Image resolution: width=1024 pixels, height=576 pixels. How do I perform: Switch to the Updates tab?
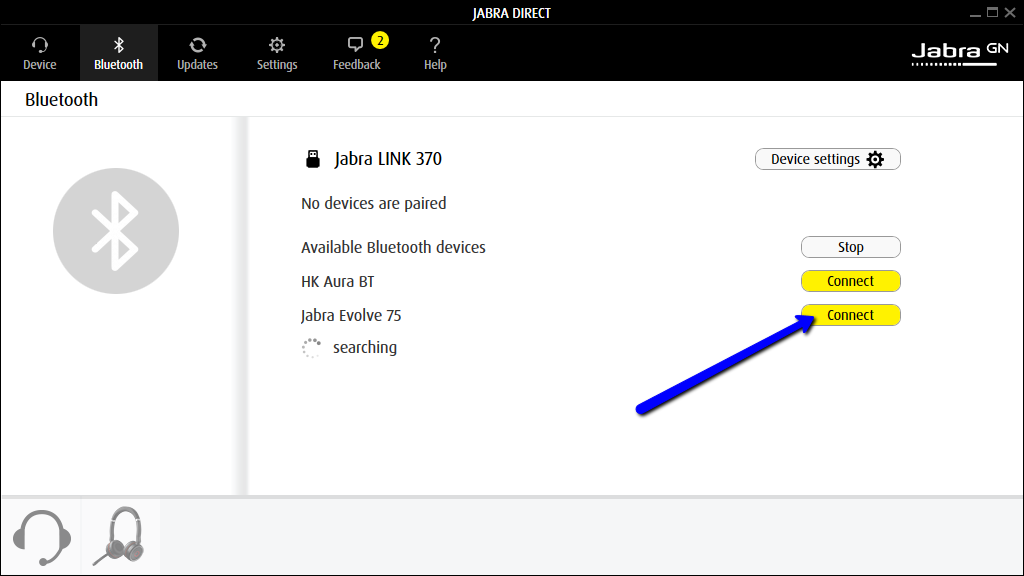197,53
